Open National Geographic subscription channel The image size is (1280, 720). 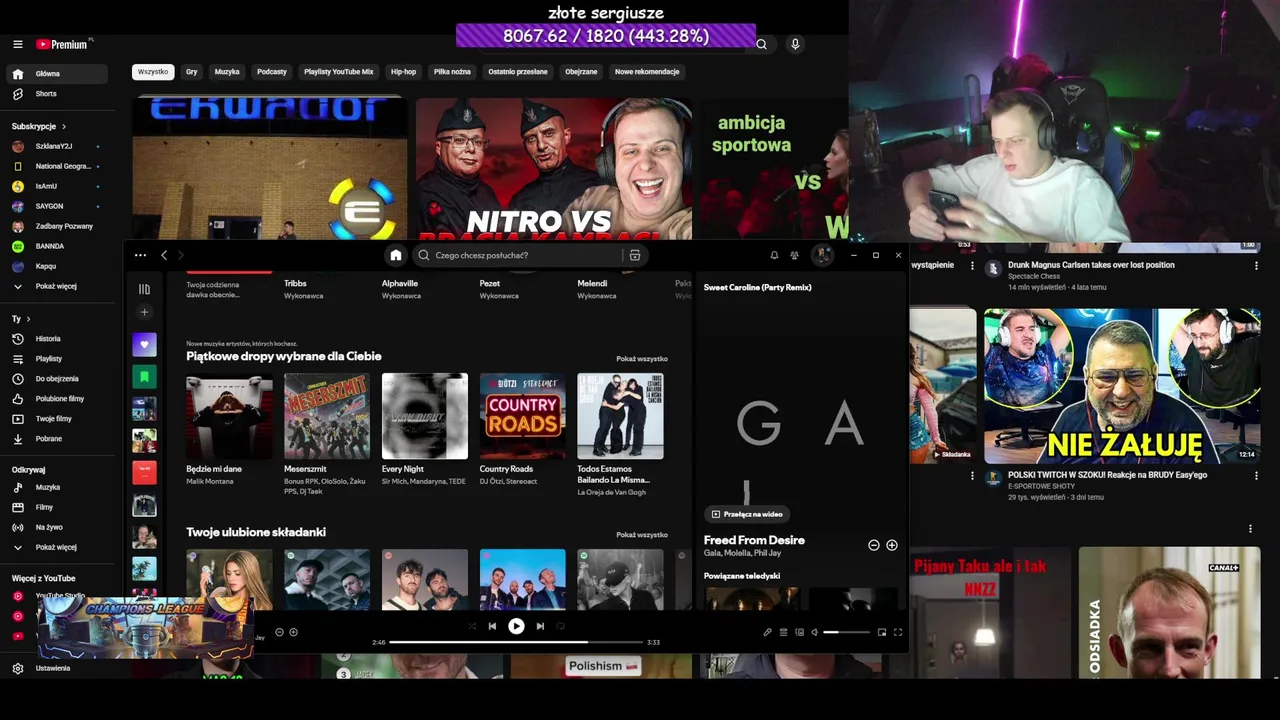click(x=55, y=166)
